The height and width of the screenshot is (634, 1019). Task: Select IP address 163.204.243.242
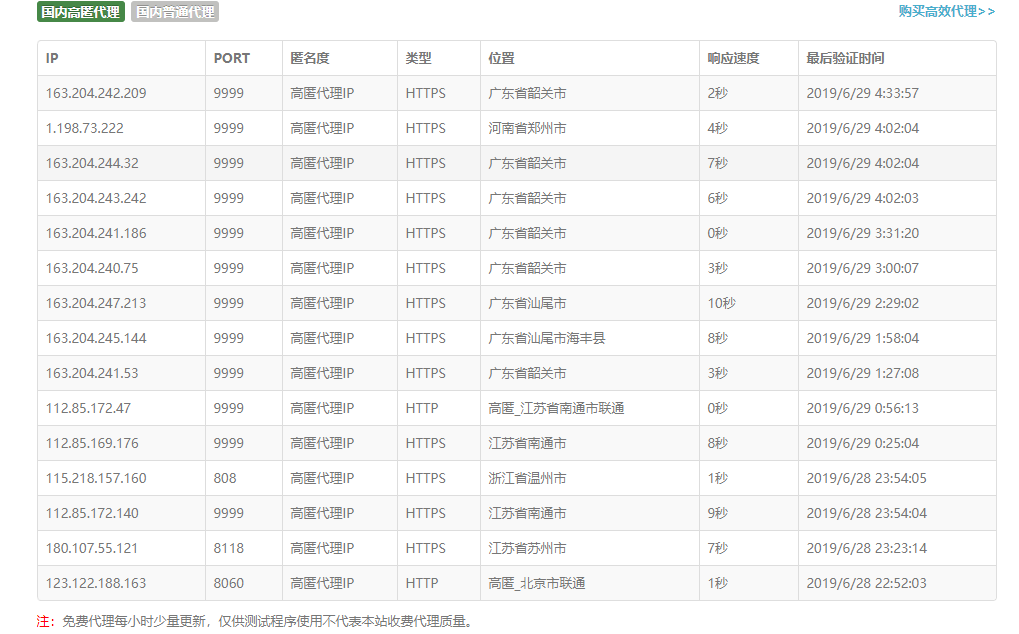pos(96,199)
